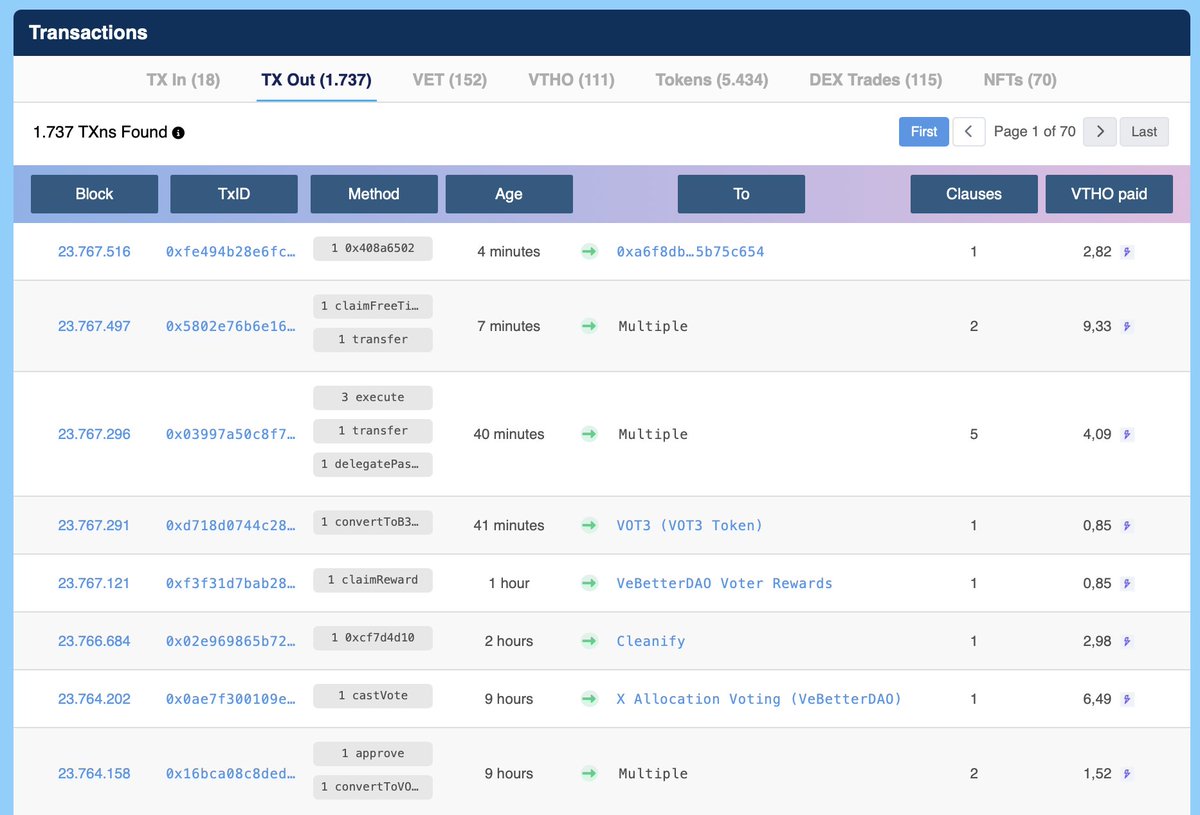Open VeBetterDAO Voter Rewards link
1200x815 pixels.
[x=725, y=583]
